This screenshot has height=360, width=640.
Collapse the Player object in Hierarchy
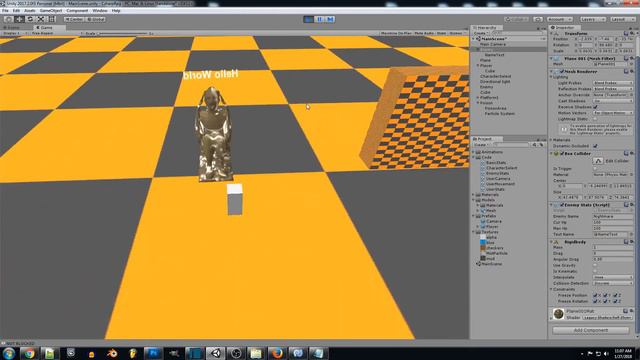478,65
